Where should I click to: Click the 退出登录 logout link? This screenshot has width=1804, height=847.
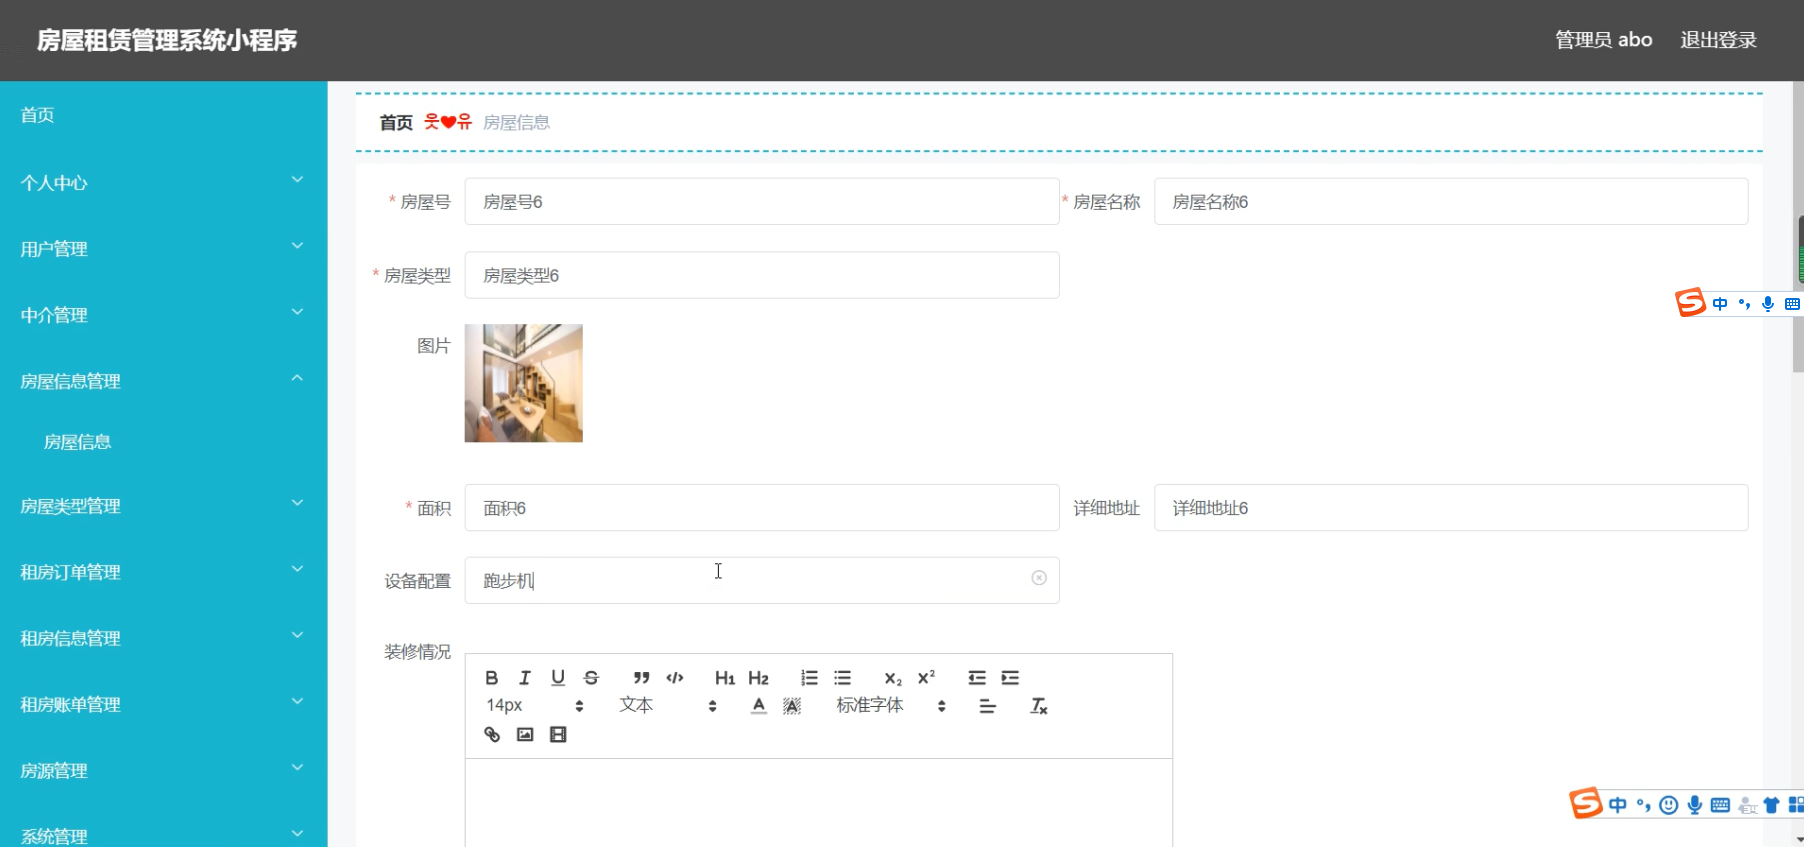click(1718, 40)
